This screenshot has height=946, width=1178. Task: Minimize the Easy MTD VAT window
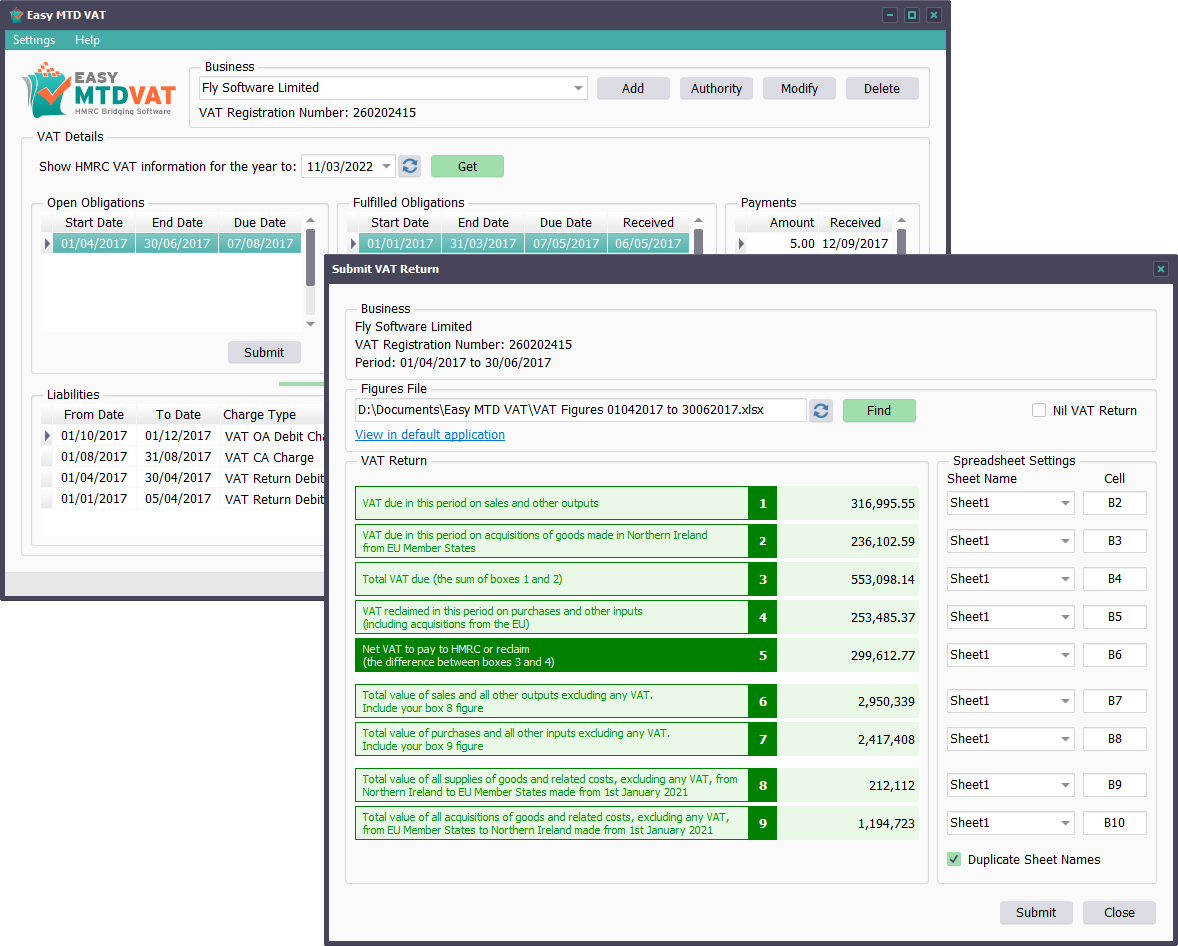pyautogui.click(x=890, y=15)
